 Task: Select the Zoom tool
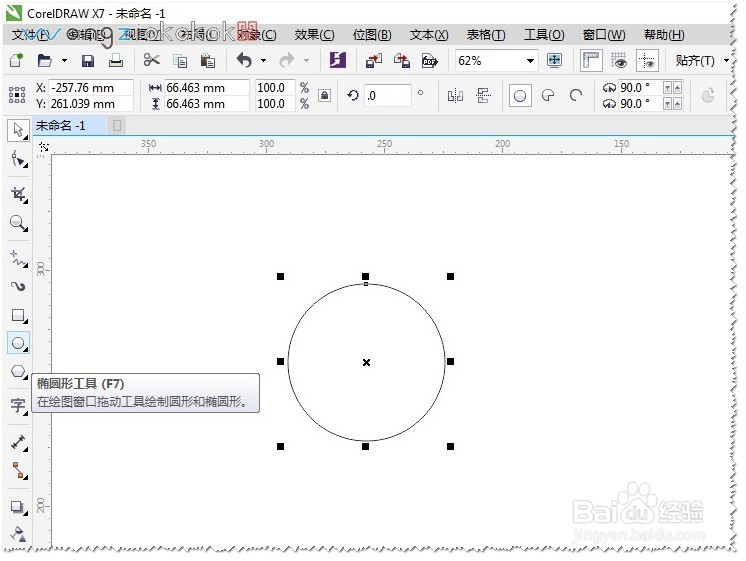click(19, 223)
